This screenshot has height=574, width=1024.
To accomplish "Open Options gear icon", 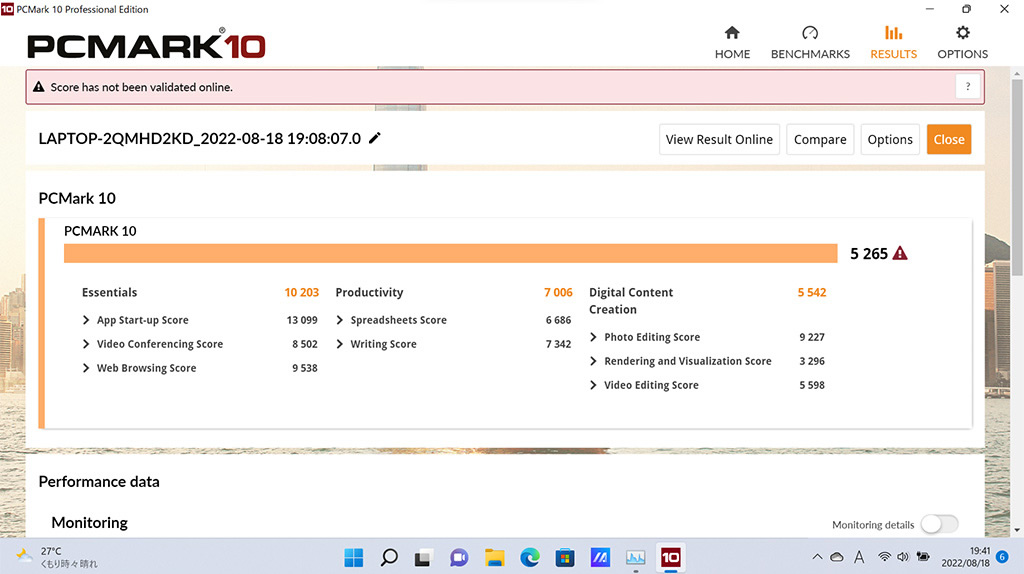I will [963, 33].
